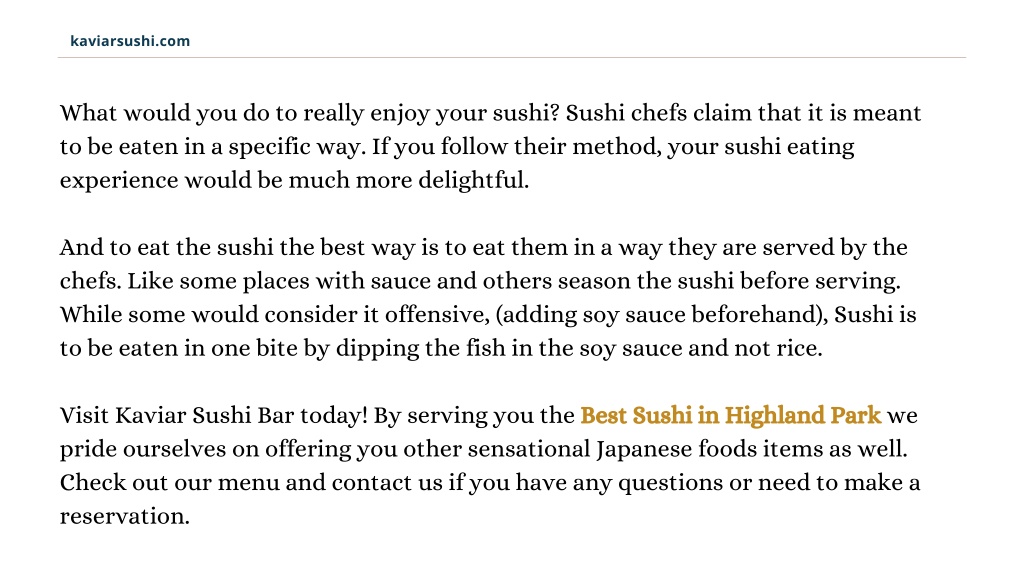Open the kaviarsushi.com link
This screenshot has width=1024, height=576.
click(130, 40)
